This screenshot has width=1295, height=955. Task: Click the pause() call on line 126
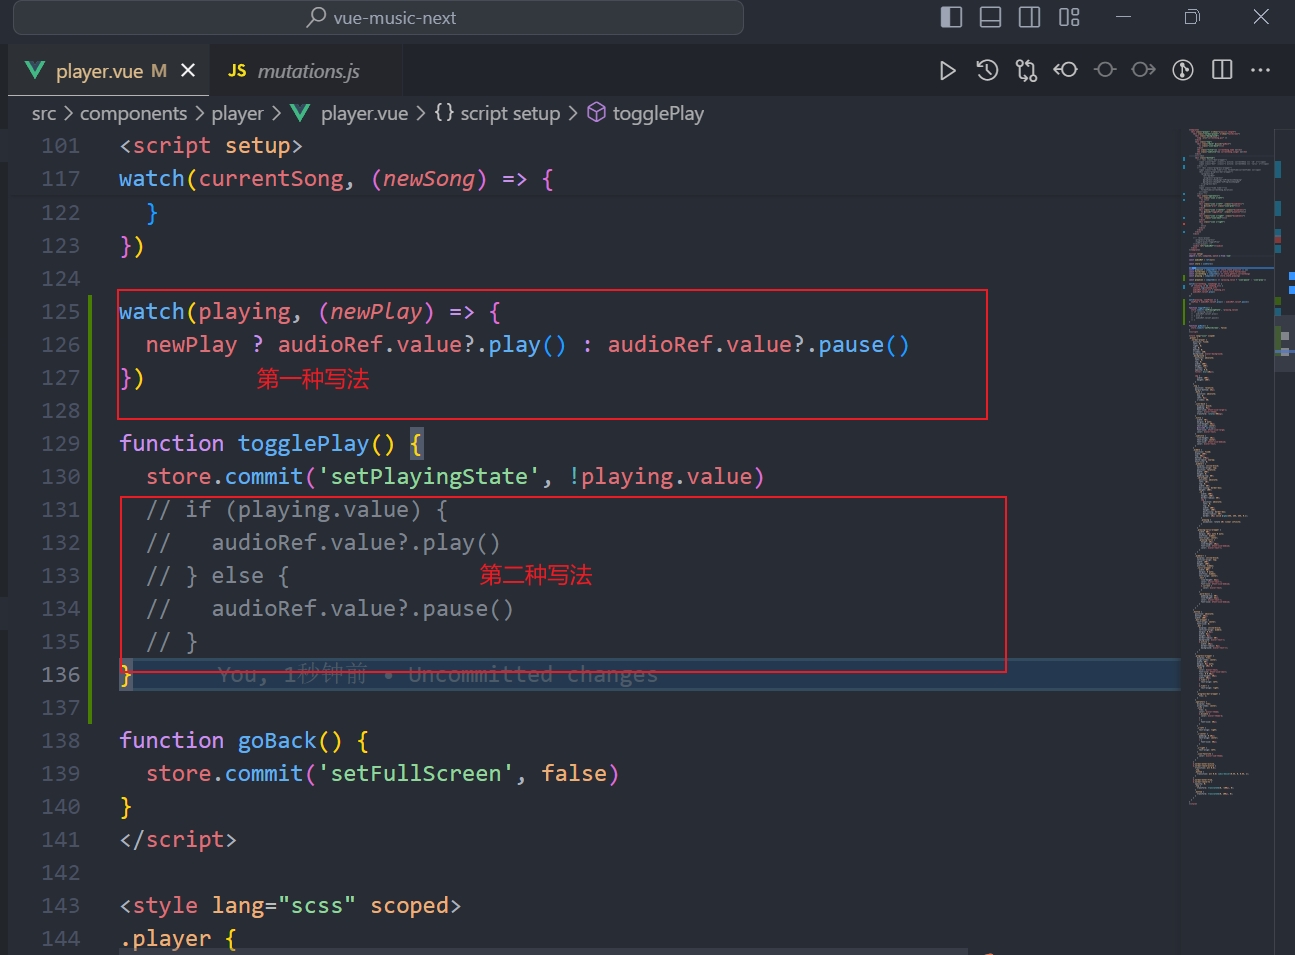click(x=864, y=344)
